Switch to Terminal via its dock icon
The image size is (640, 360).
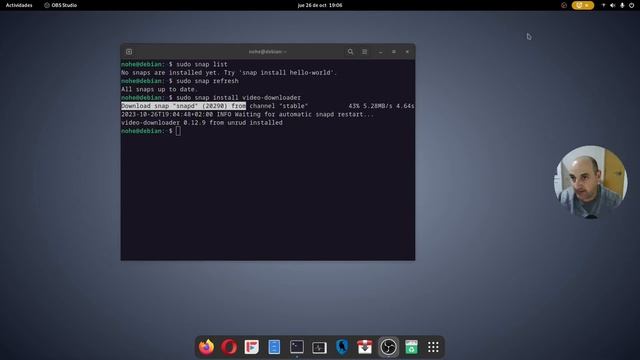click(297, 347)
